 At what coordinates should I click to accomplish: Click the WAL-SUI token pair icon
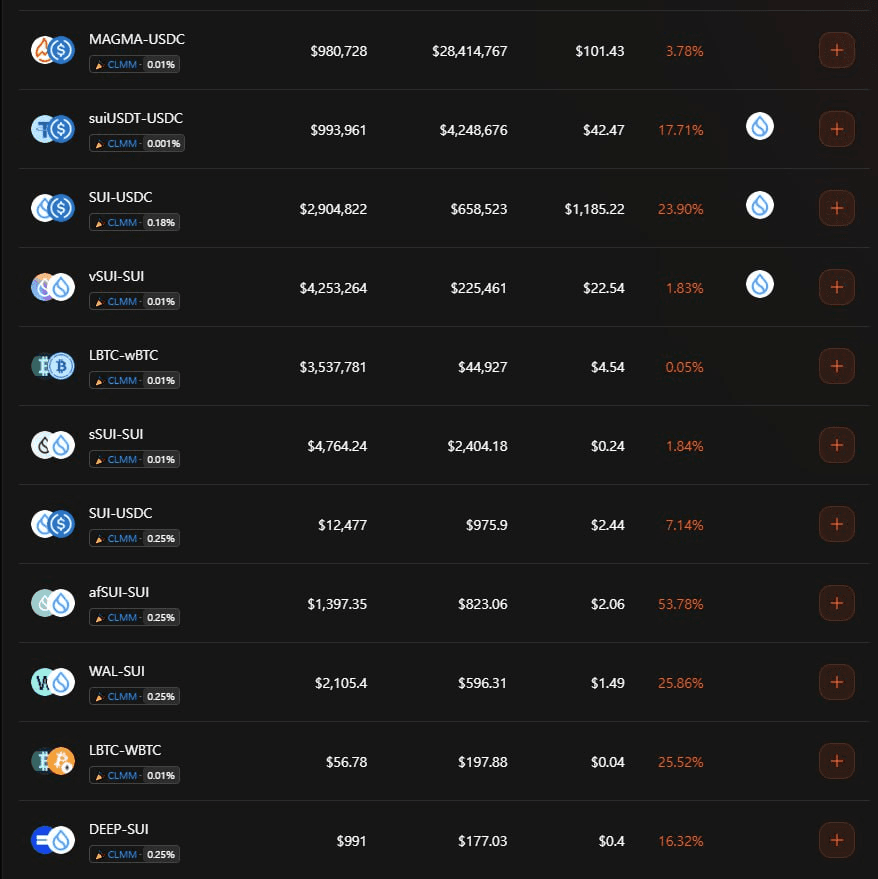53,682
